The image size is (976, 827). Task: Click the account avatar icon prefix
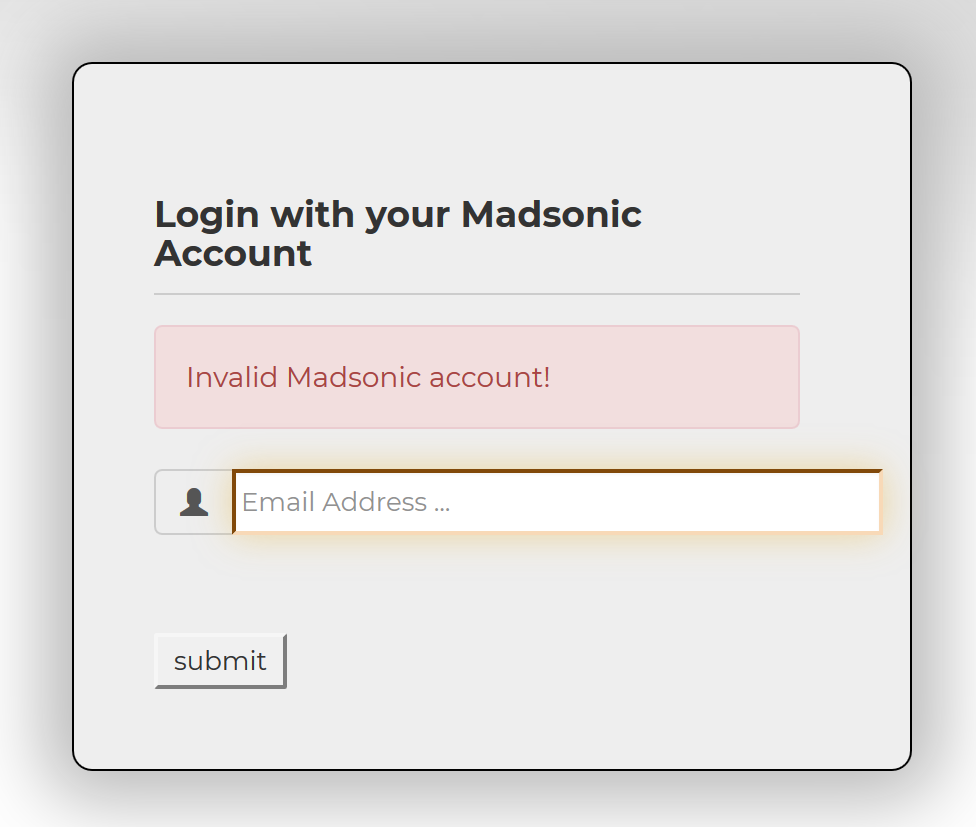(x=194, y=502)
